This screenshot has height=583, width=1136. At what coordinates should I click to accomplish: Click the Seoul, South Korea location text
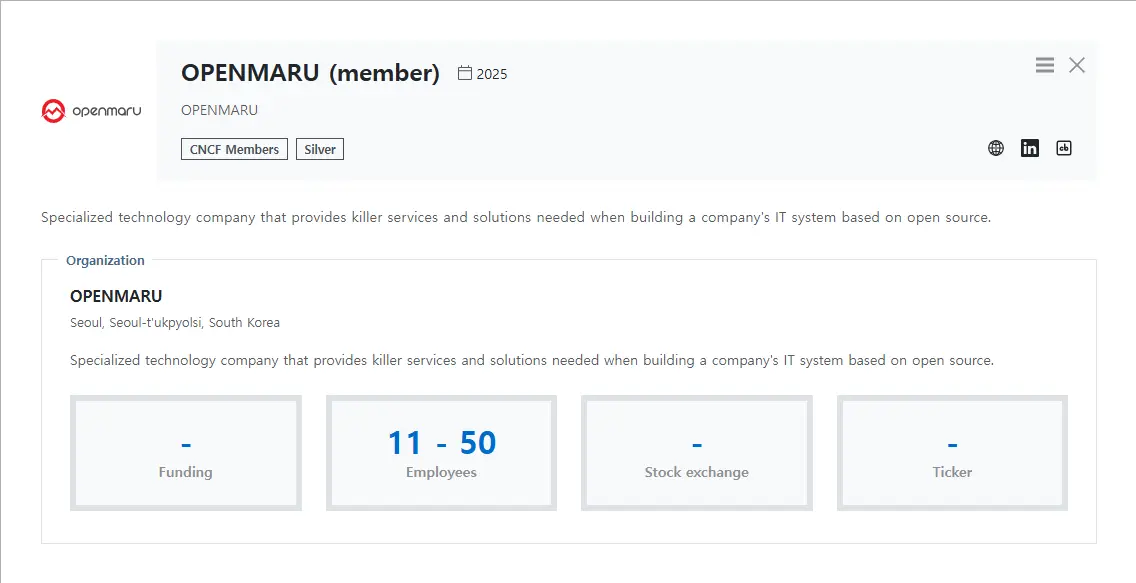pos(175,323)
